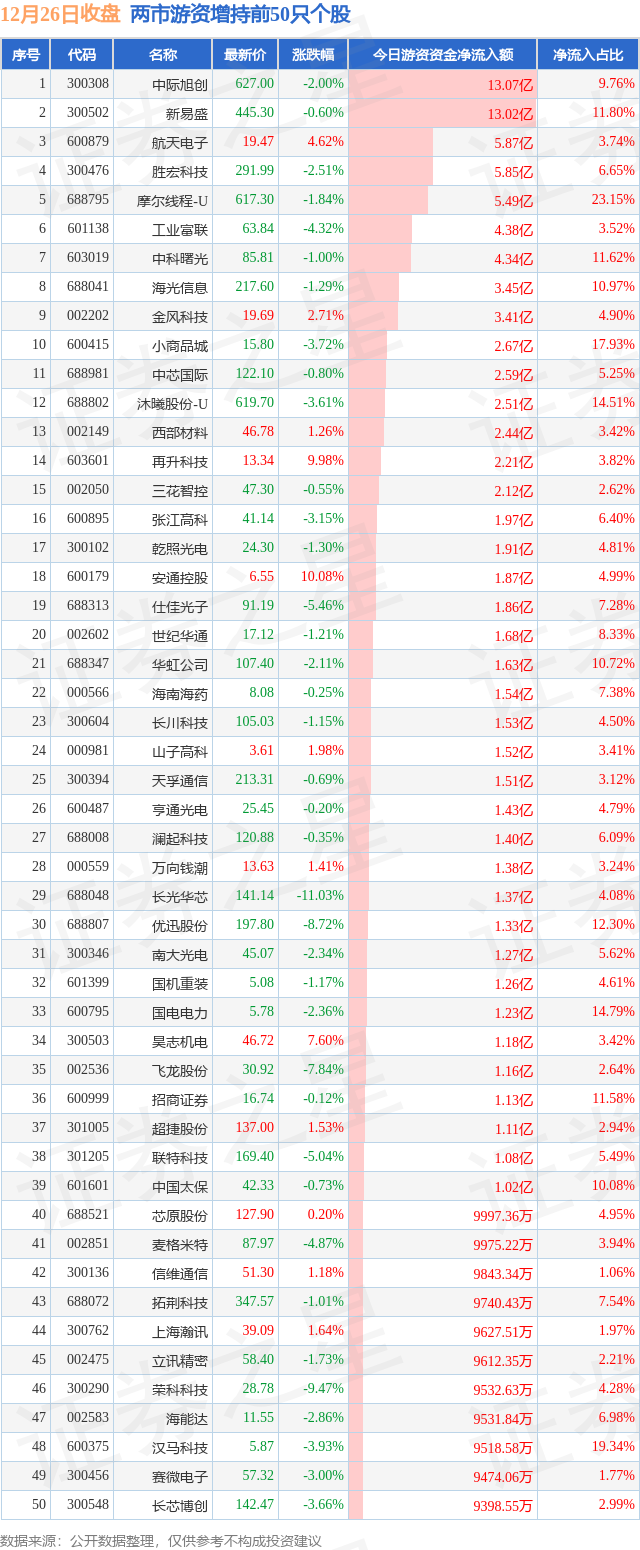Click 飞龙股份 change -7.84%
The height and width of the screenshot is (1550, 640).
pyautogui.click(x=324, y=1070)
